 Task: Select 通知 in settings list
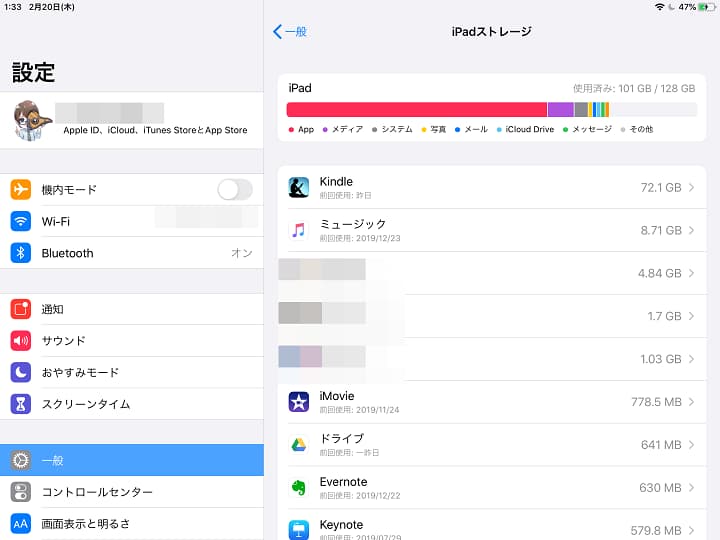point(132,309)
